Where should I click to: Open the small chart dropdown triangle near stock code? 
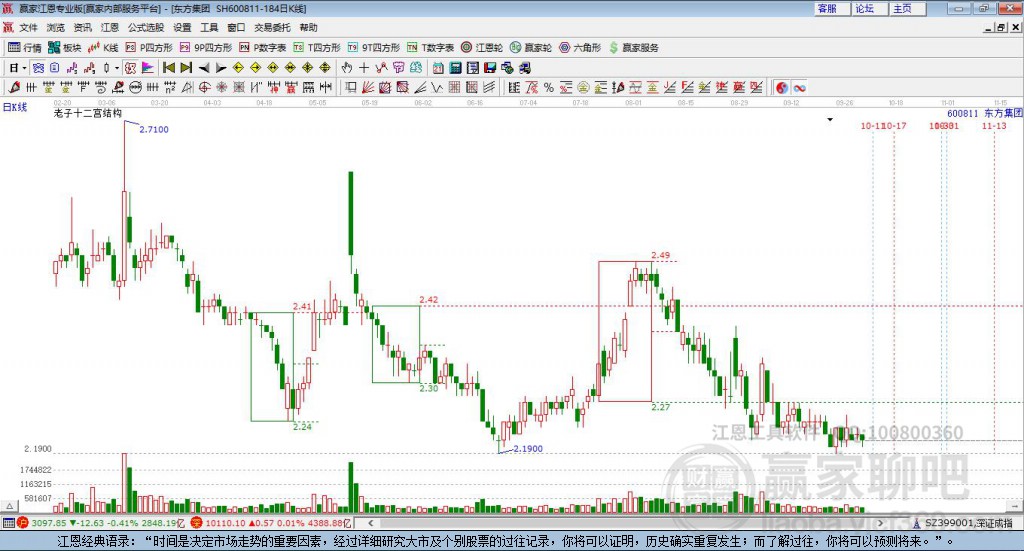830,119
